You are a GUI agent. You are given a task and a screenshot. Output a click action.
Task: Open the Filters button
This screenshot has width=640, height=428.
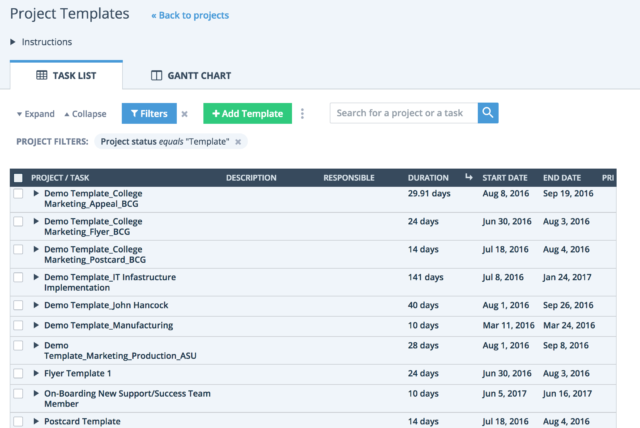point(149,113)
